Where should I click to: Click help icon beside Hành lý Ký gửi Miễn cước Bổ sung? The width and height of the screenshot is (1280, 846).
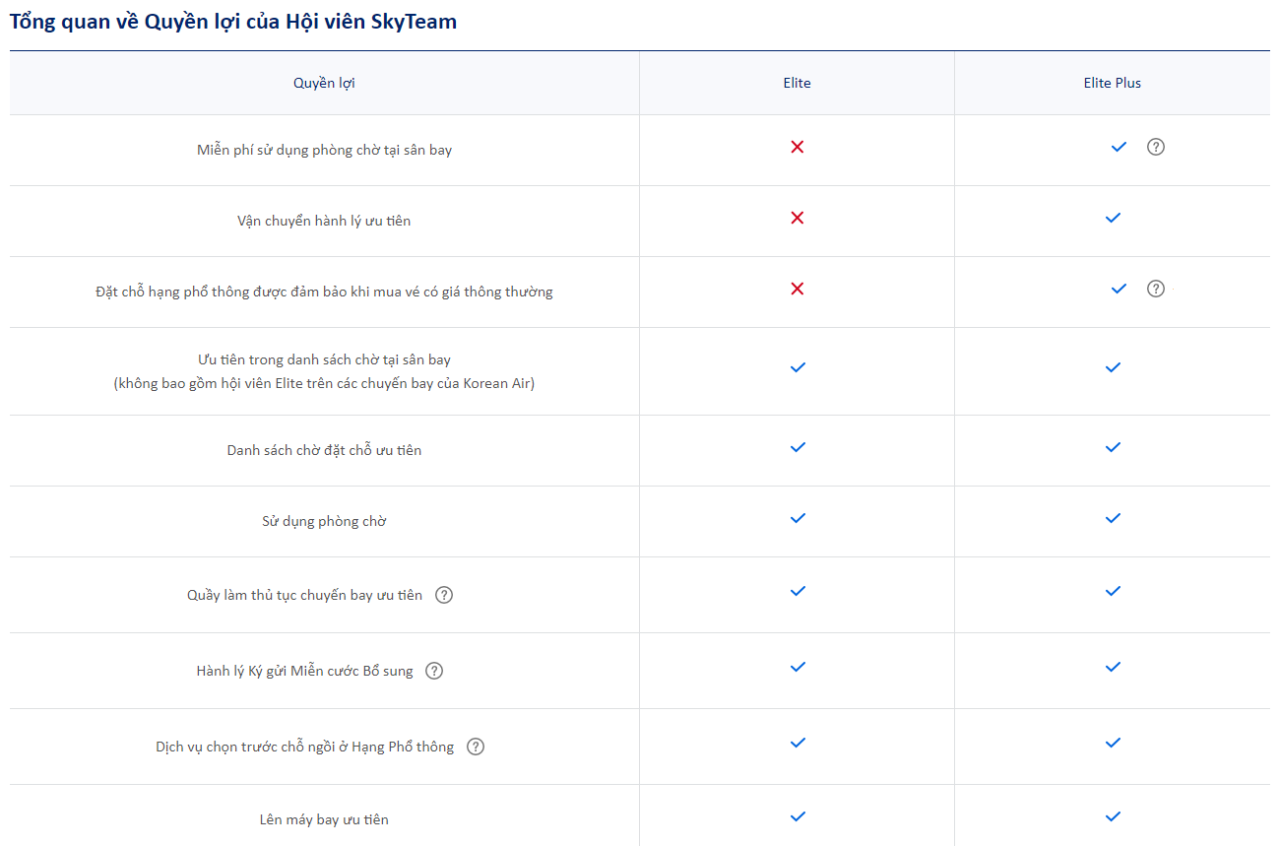click(434, 671)
